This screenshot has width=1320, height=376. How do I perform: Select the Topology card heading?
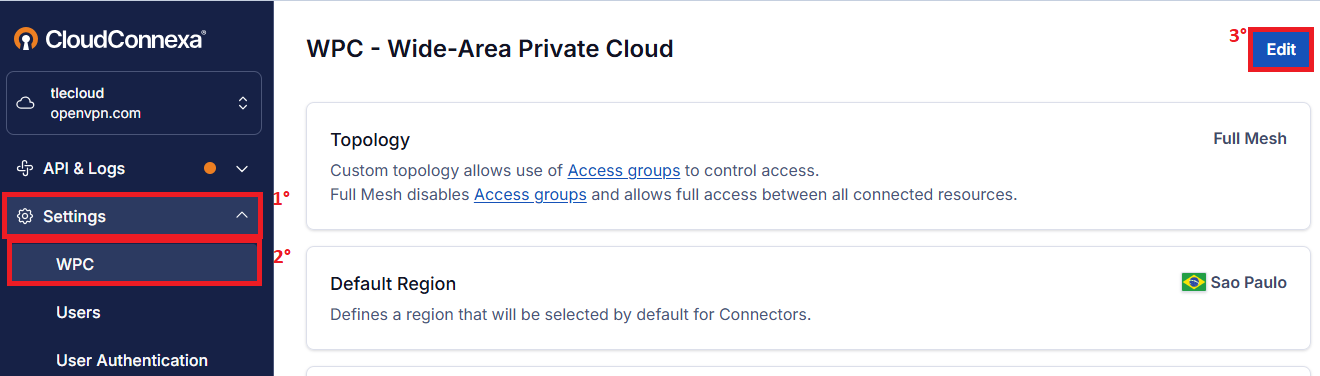(x=370, y=140)
